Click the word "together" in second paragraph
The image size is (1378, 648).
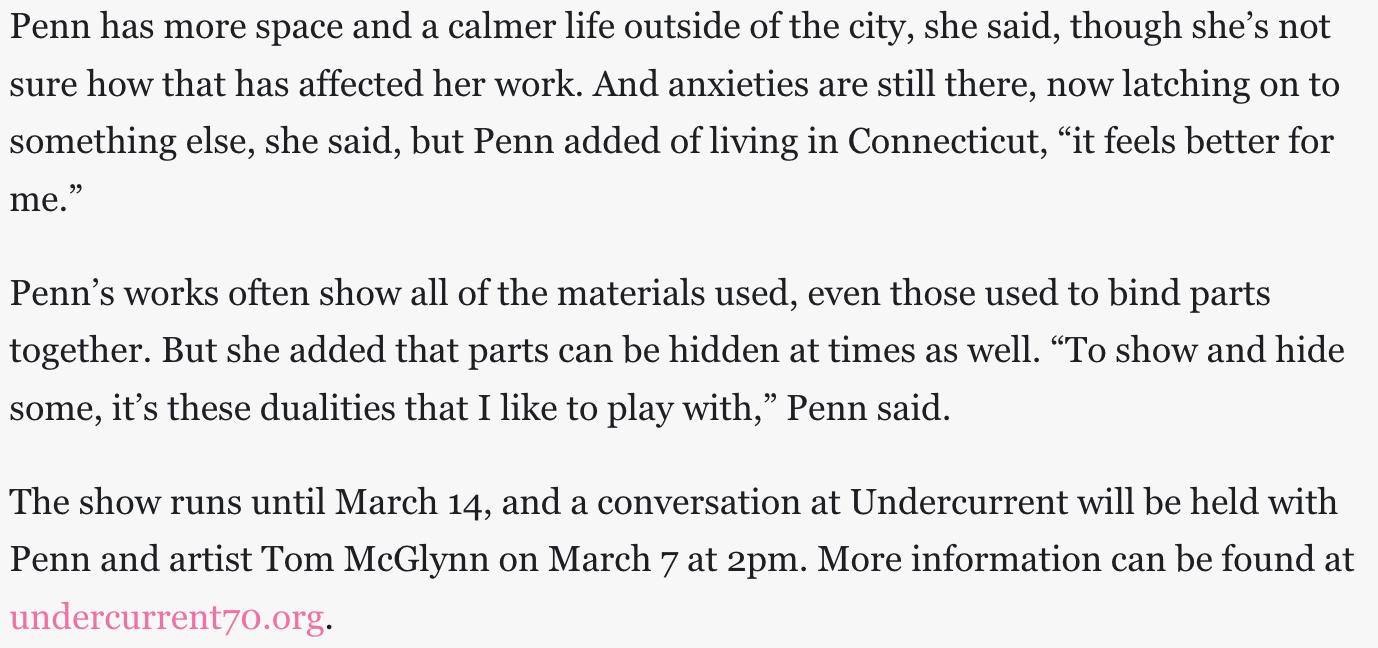(x=77, y=351)
